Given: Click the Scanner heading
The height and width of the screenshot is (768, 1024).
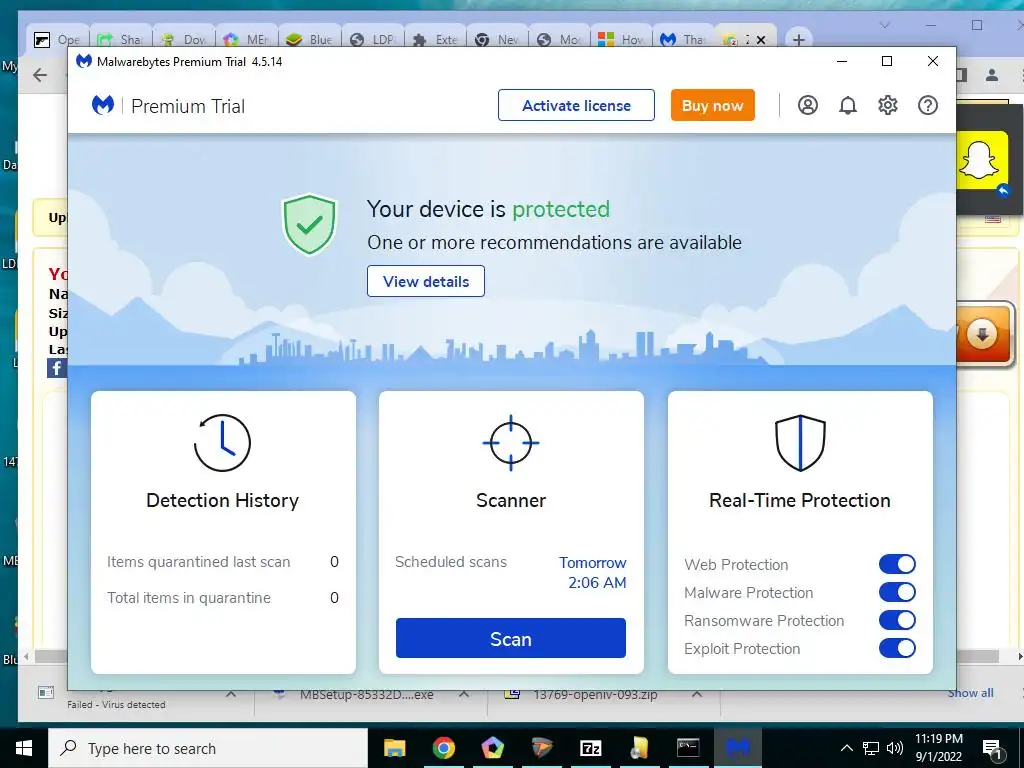Looking at the screenshot, I should [x=511, y=500].
